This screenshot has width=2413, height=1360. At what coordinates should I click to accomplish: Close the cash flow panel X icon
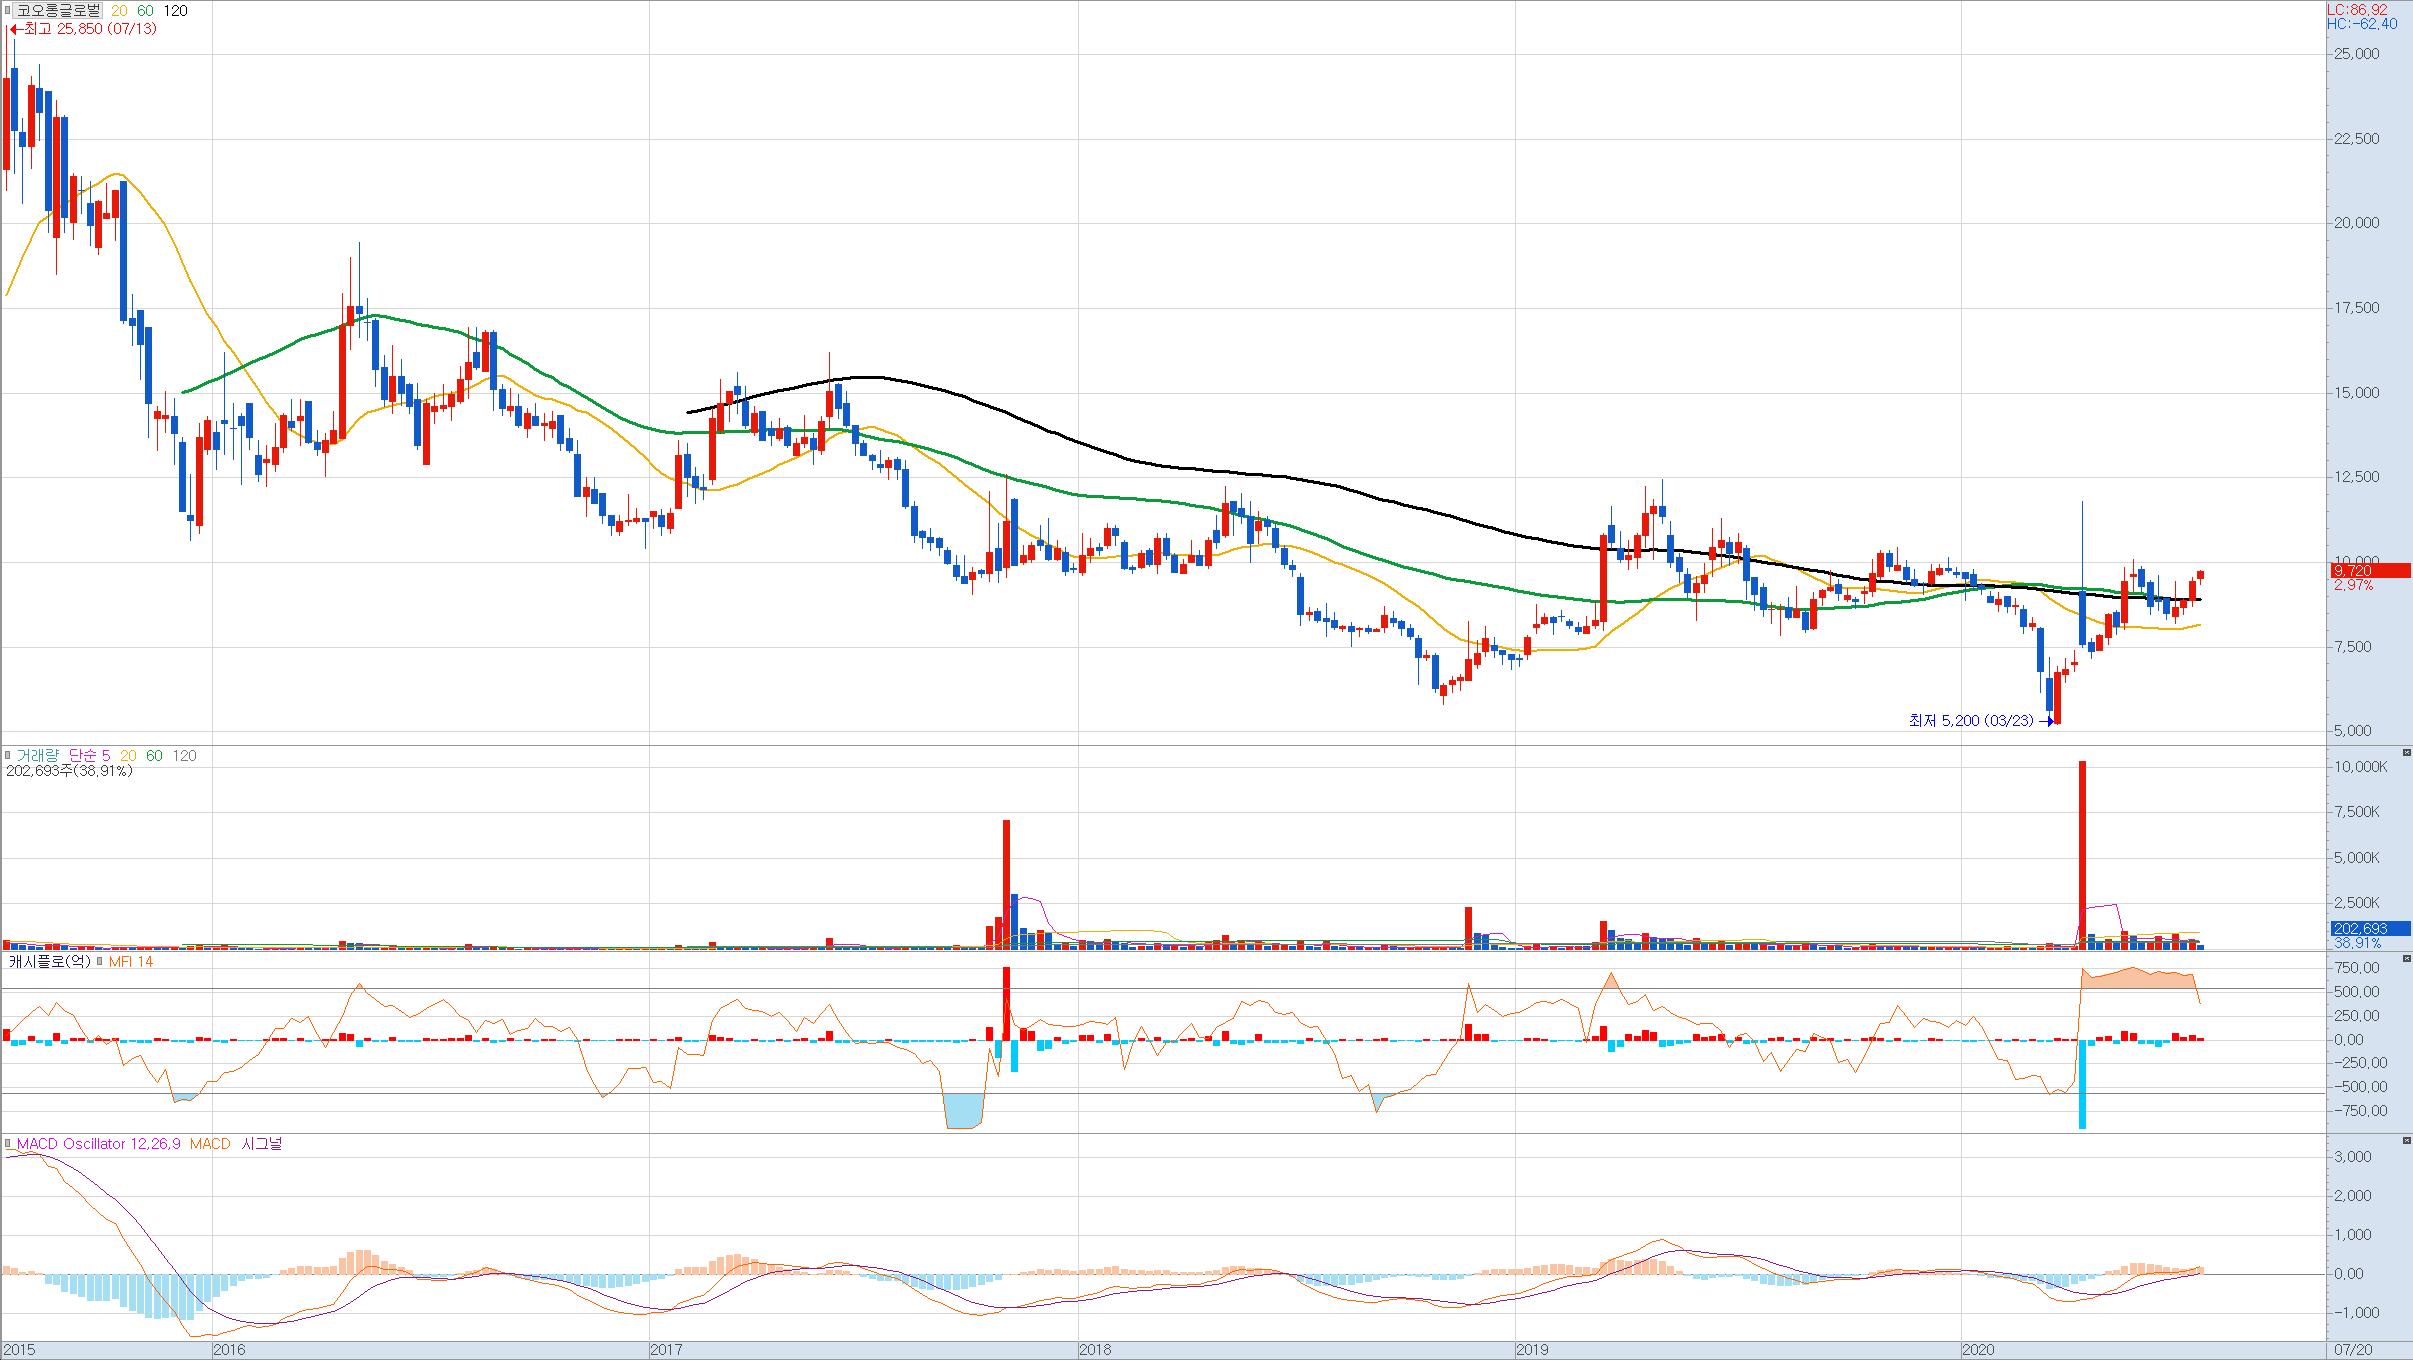click(2406, 959)
